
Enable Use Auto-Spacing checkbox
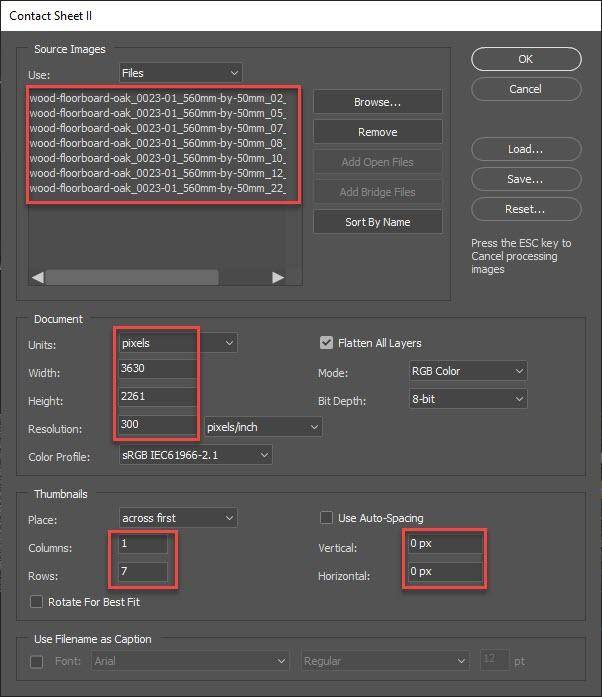[x=326, y=518]
